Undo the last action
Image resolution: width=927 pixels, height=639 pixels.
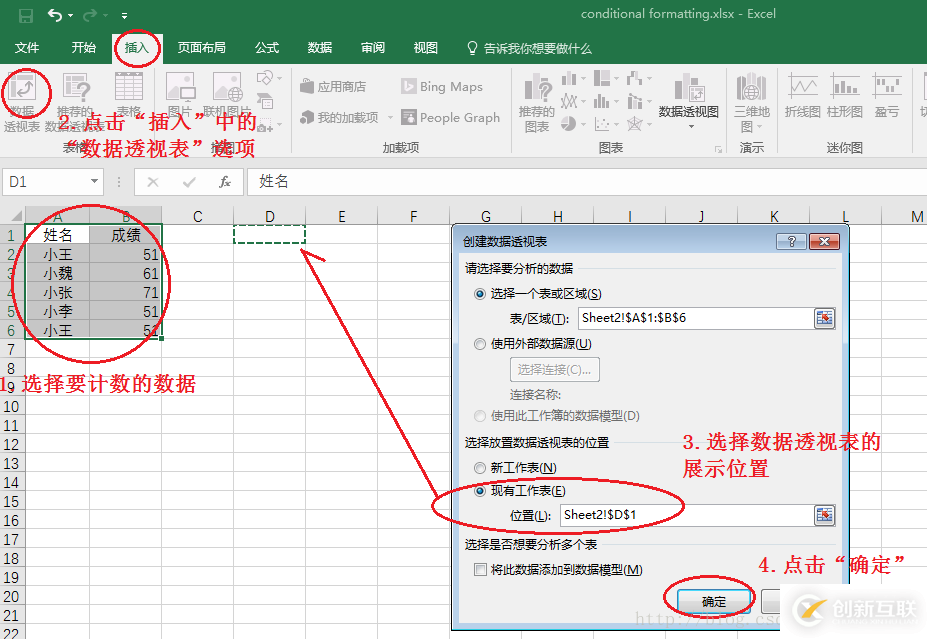pyautogui.click(x=54, y=15)
